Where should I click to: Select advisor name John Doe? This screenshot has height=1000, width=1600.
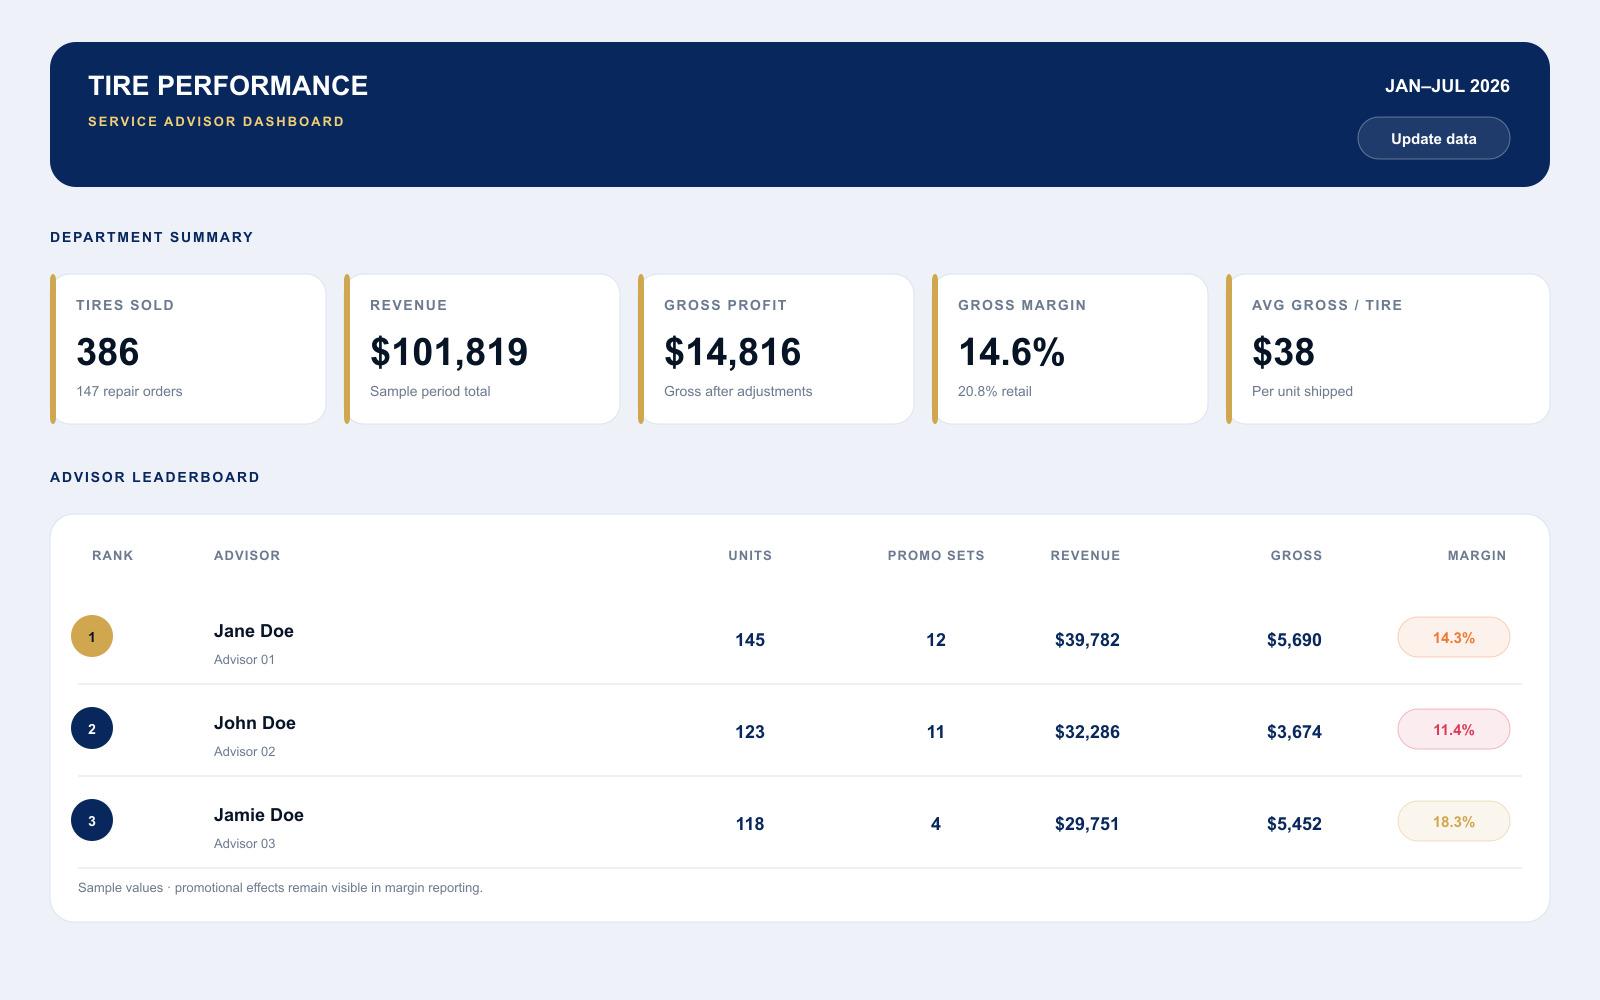(x=255, y=723)
